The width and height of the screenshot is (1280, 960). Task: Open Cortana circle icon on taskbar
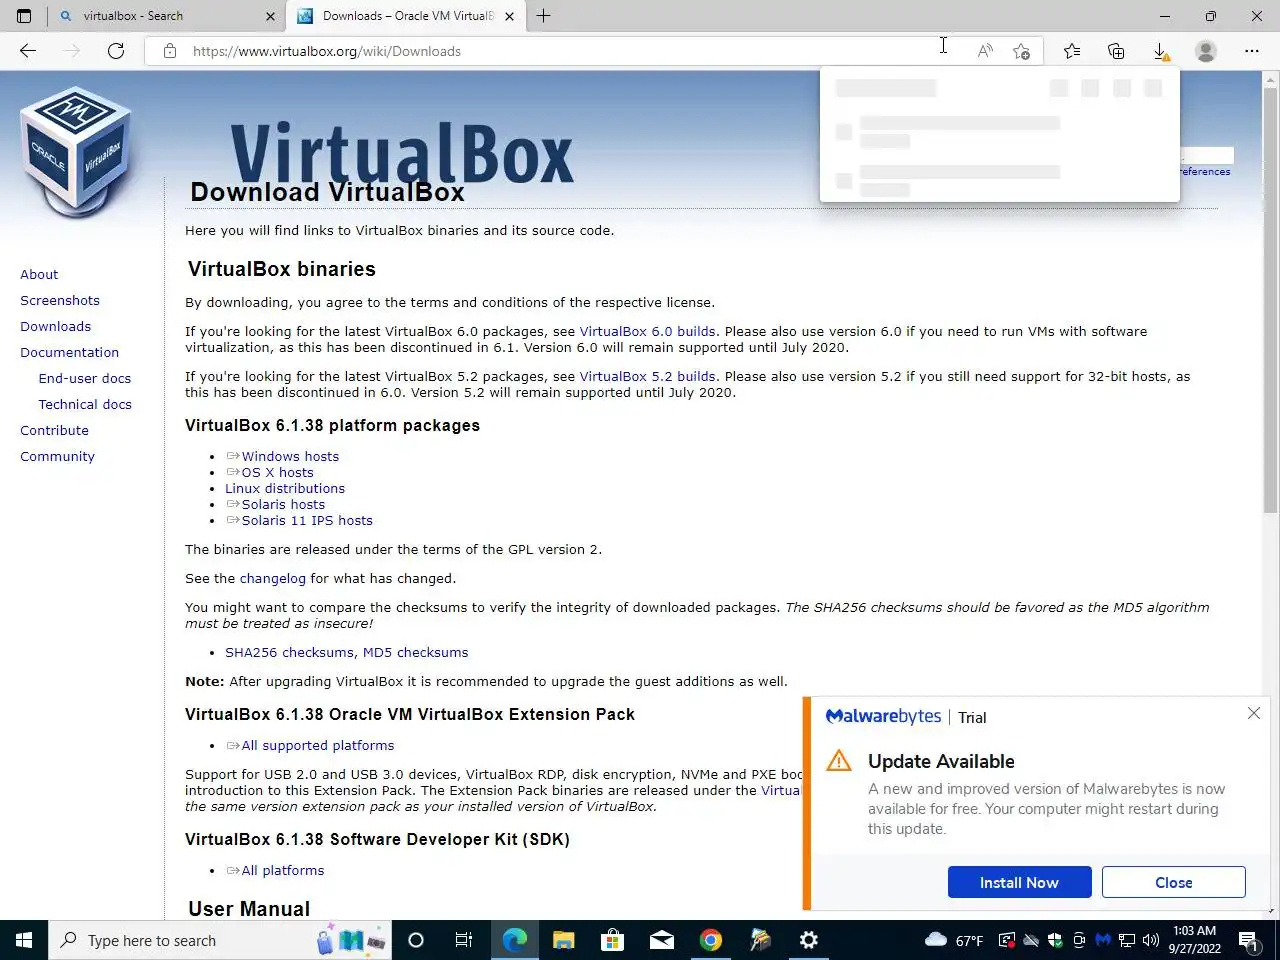pyautogui.click(x=416, y=940)
